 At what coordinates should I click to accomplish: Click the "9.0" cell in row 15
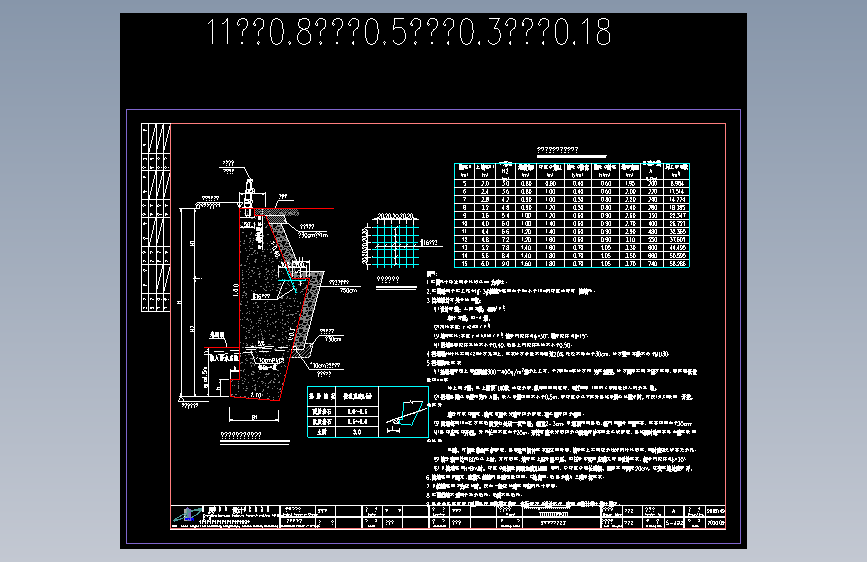[505, 264]
